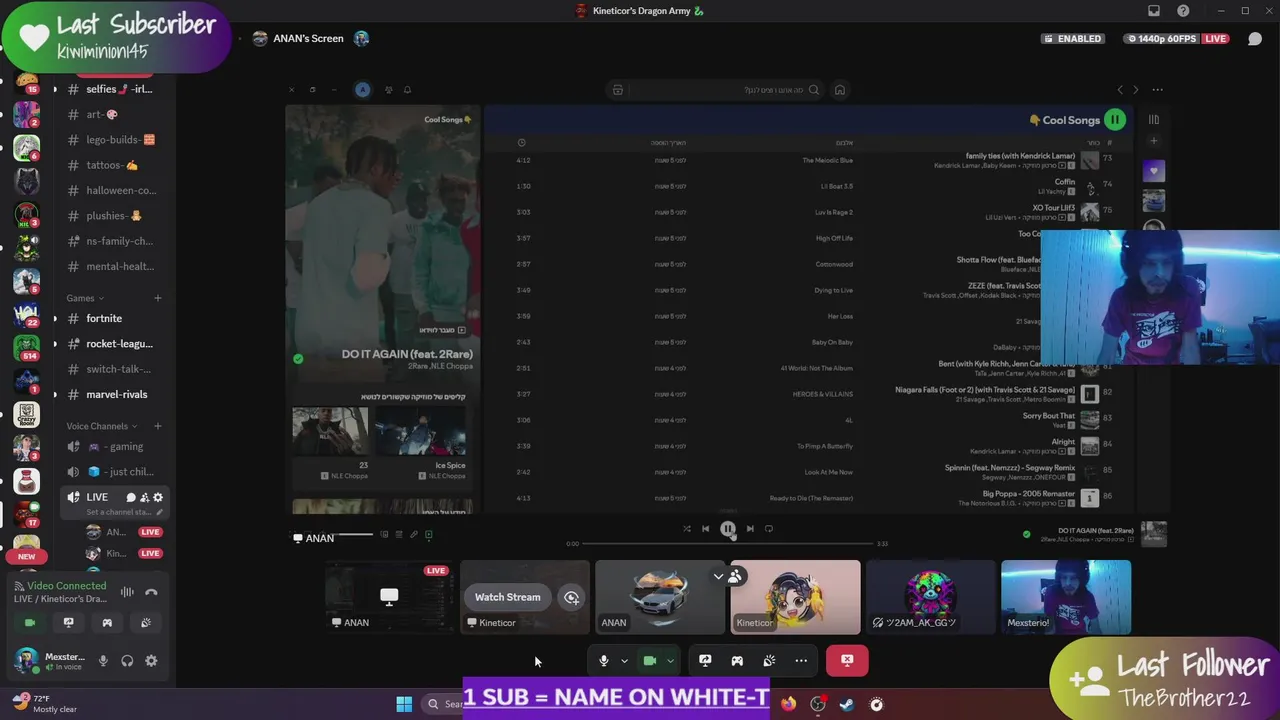Open soundboard in the voice panel
The width and height of the screenshot is (1280, 720).
pyautogui.click(x=146, y=622)
